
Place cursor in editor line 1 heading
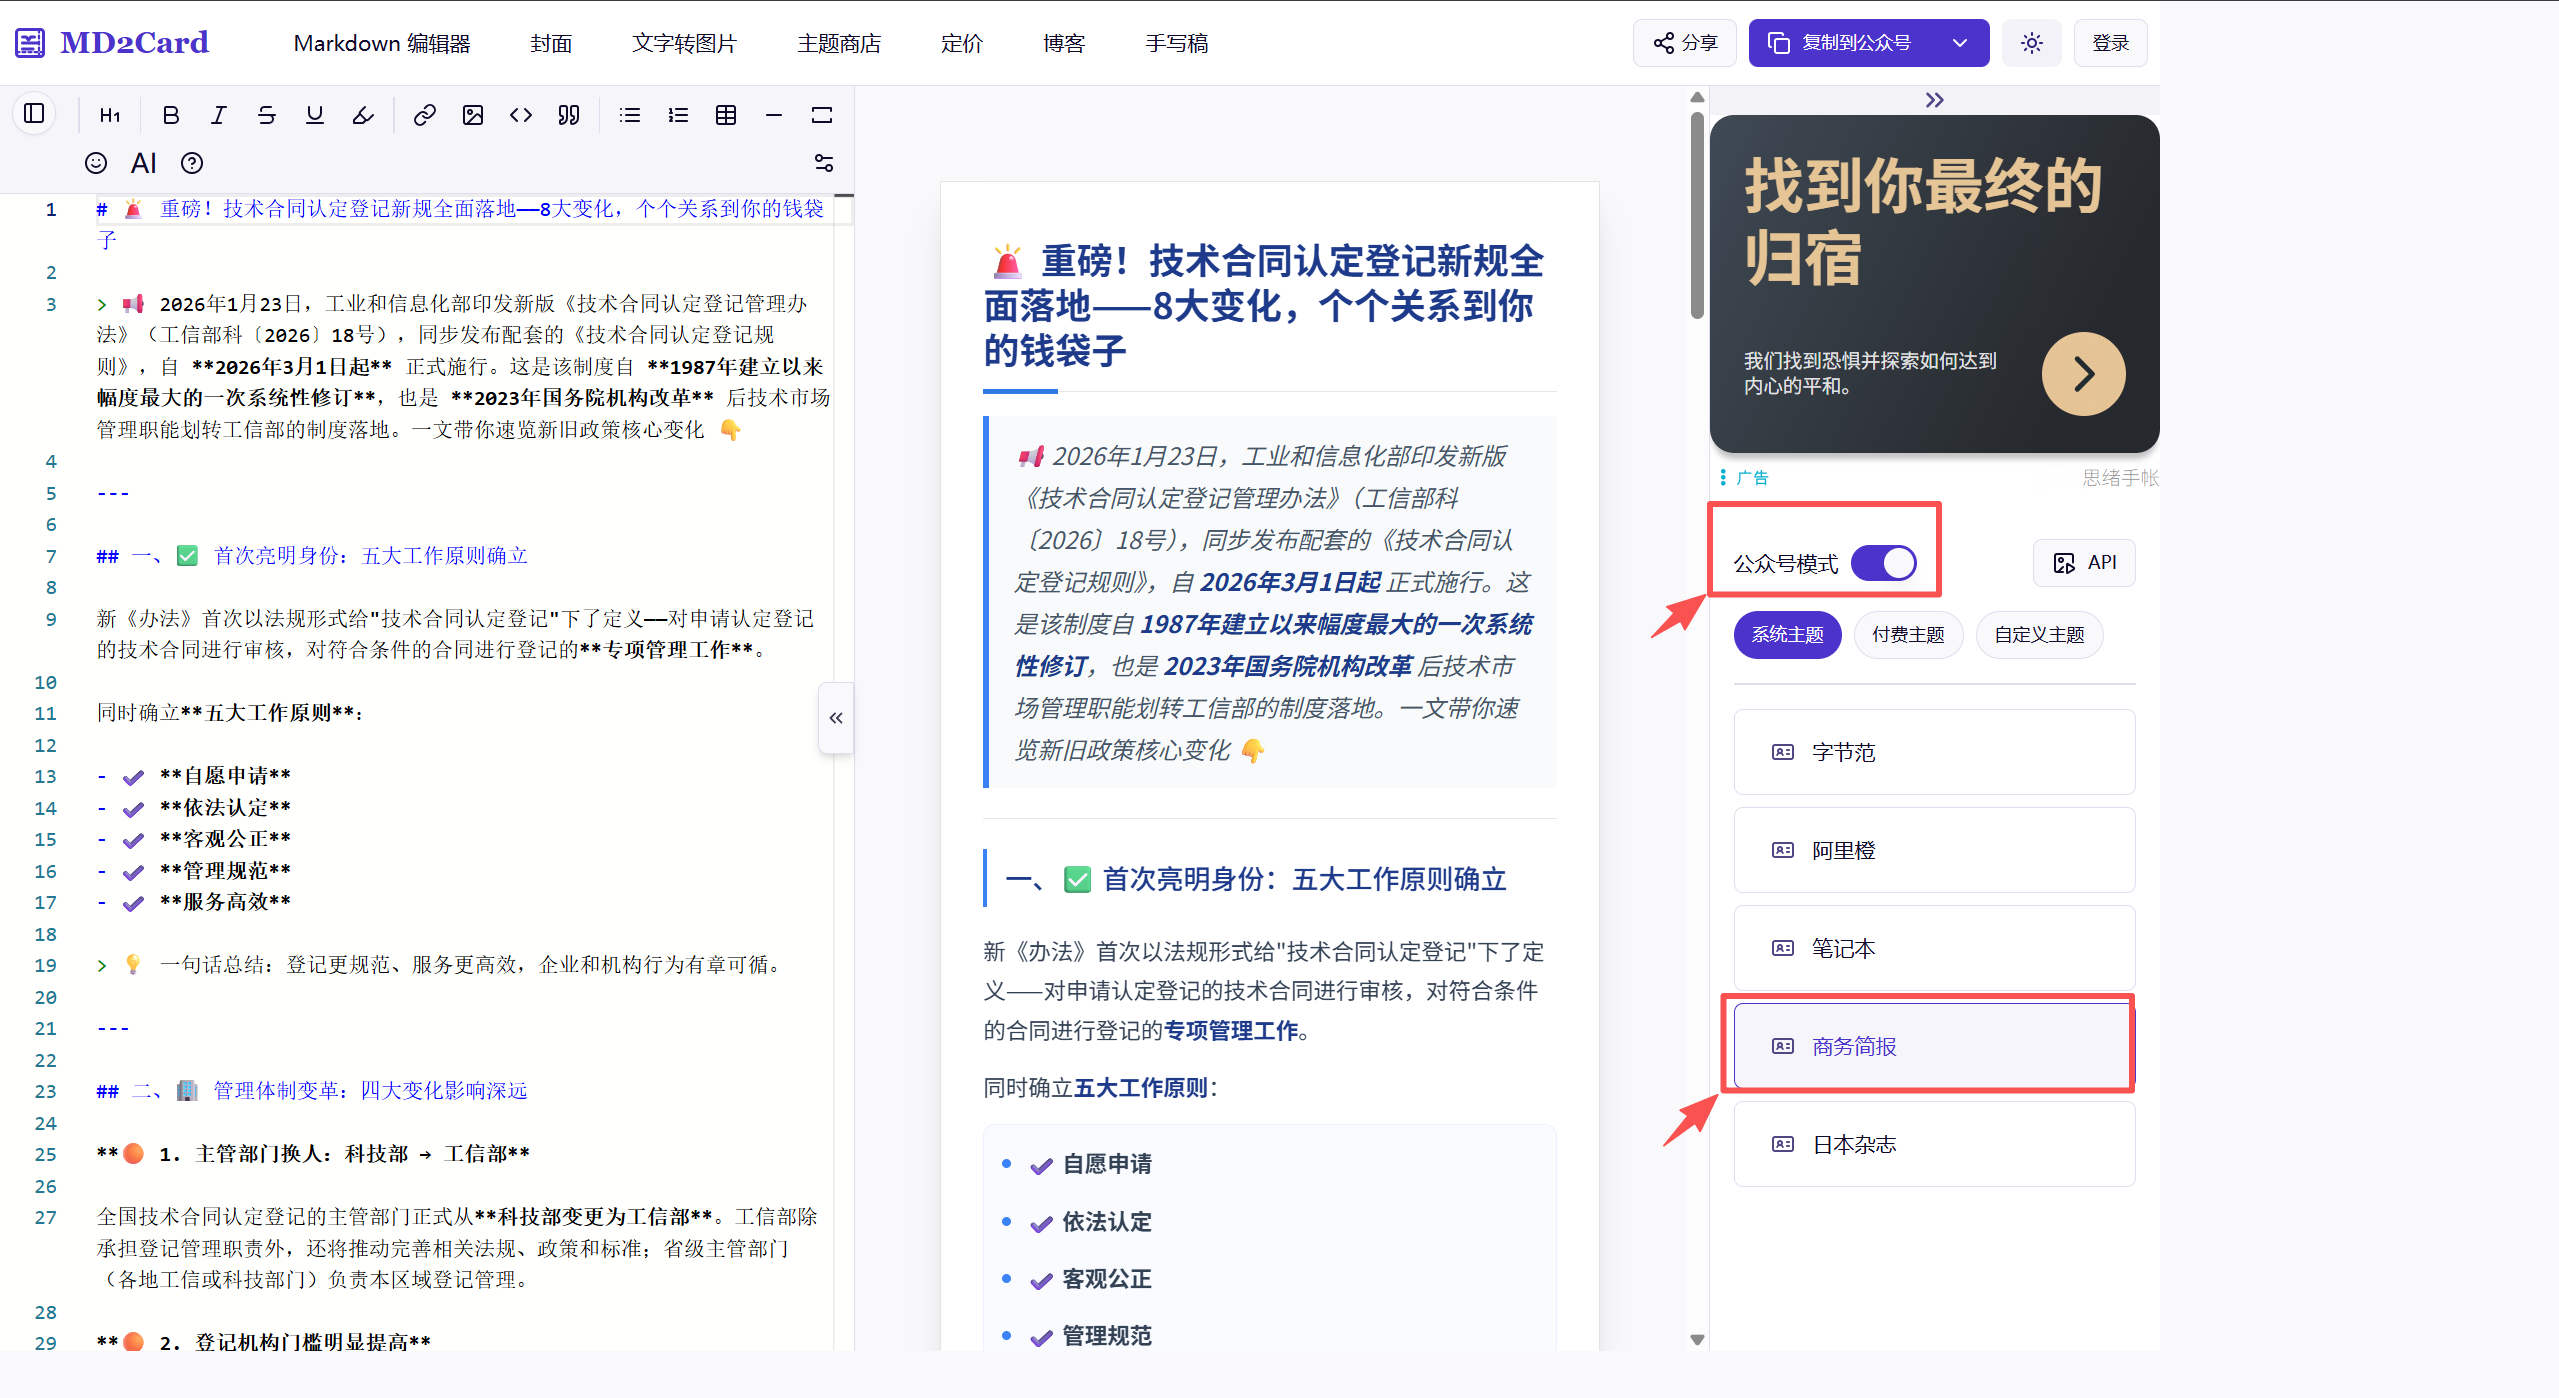pyautogui.click(x=460, y=224)
